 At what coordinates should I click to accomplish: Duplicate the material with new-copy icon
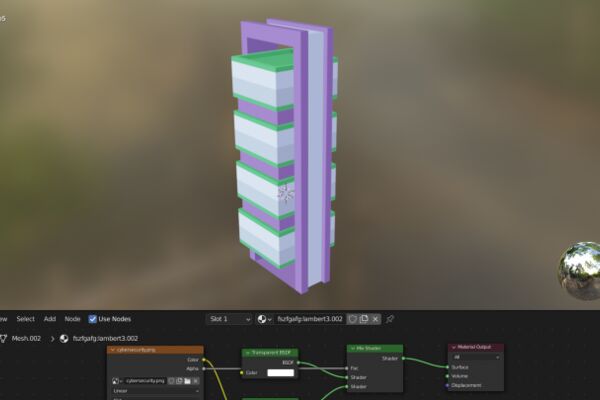click(x=364, y=319)
